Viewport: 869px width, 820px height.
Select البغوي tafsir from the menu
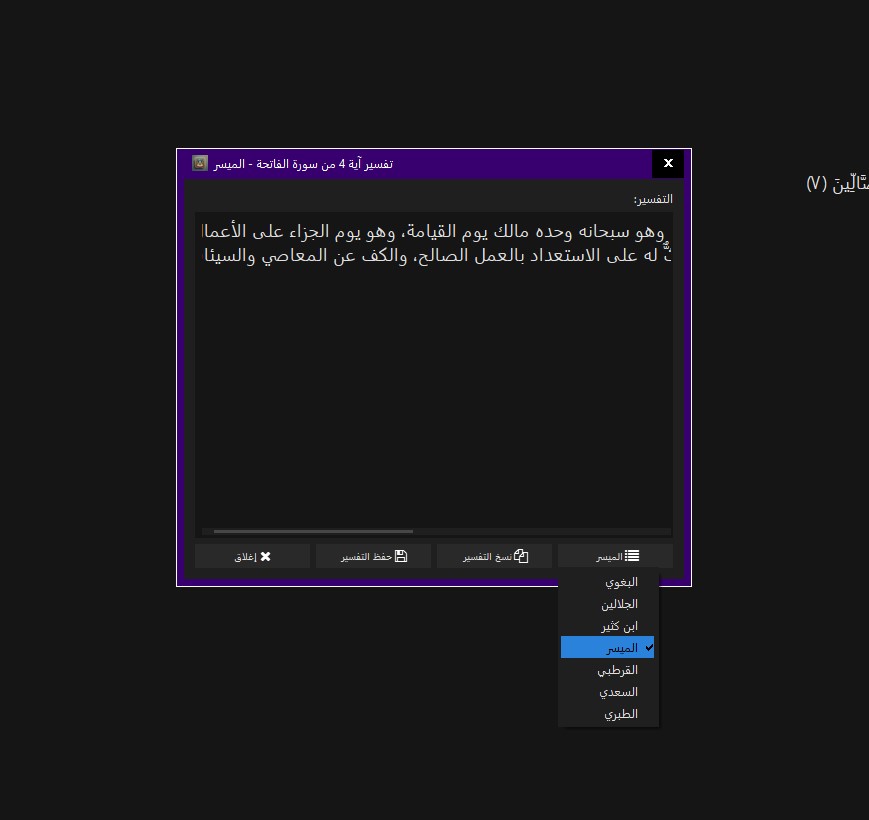607,582
